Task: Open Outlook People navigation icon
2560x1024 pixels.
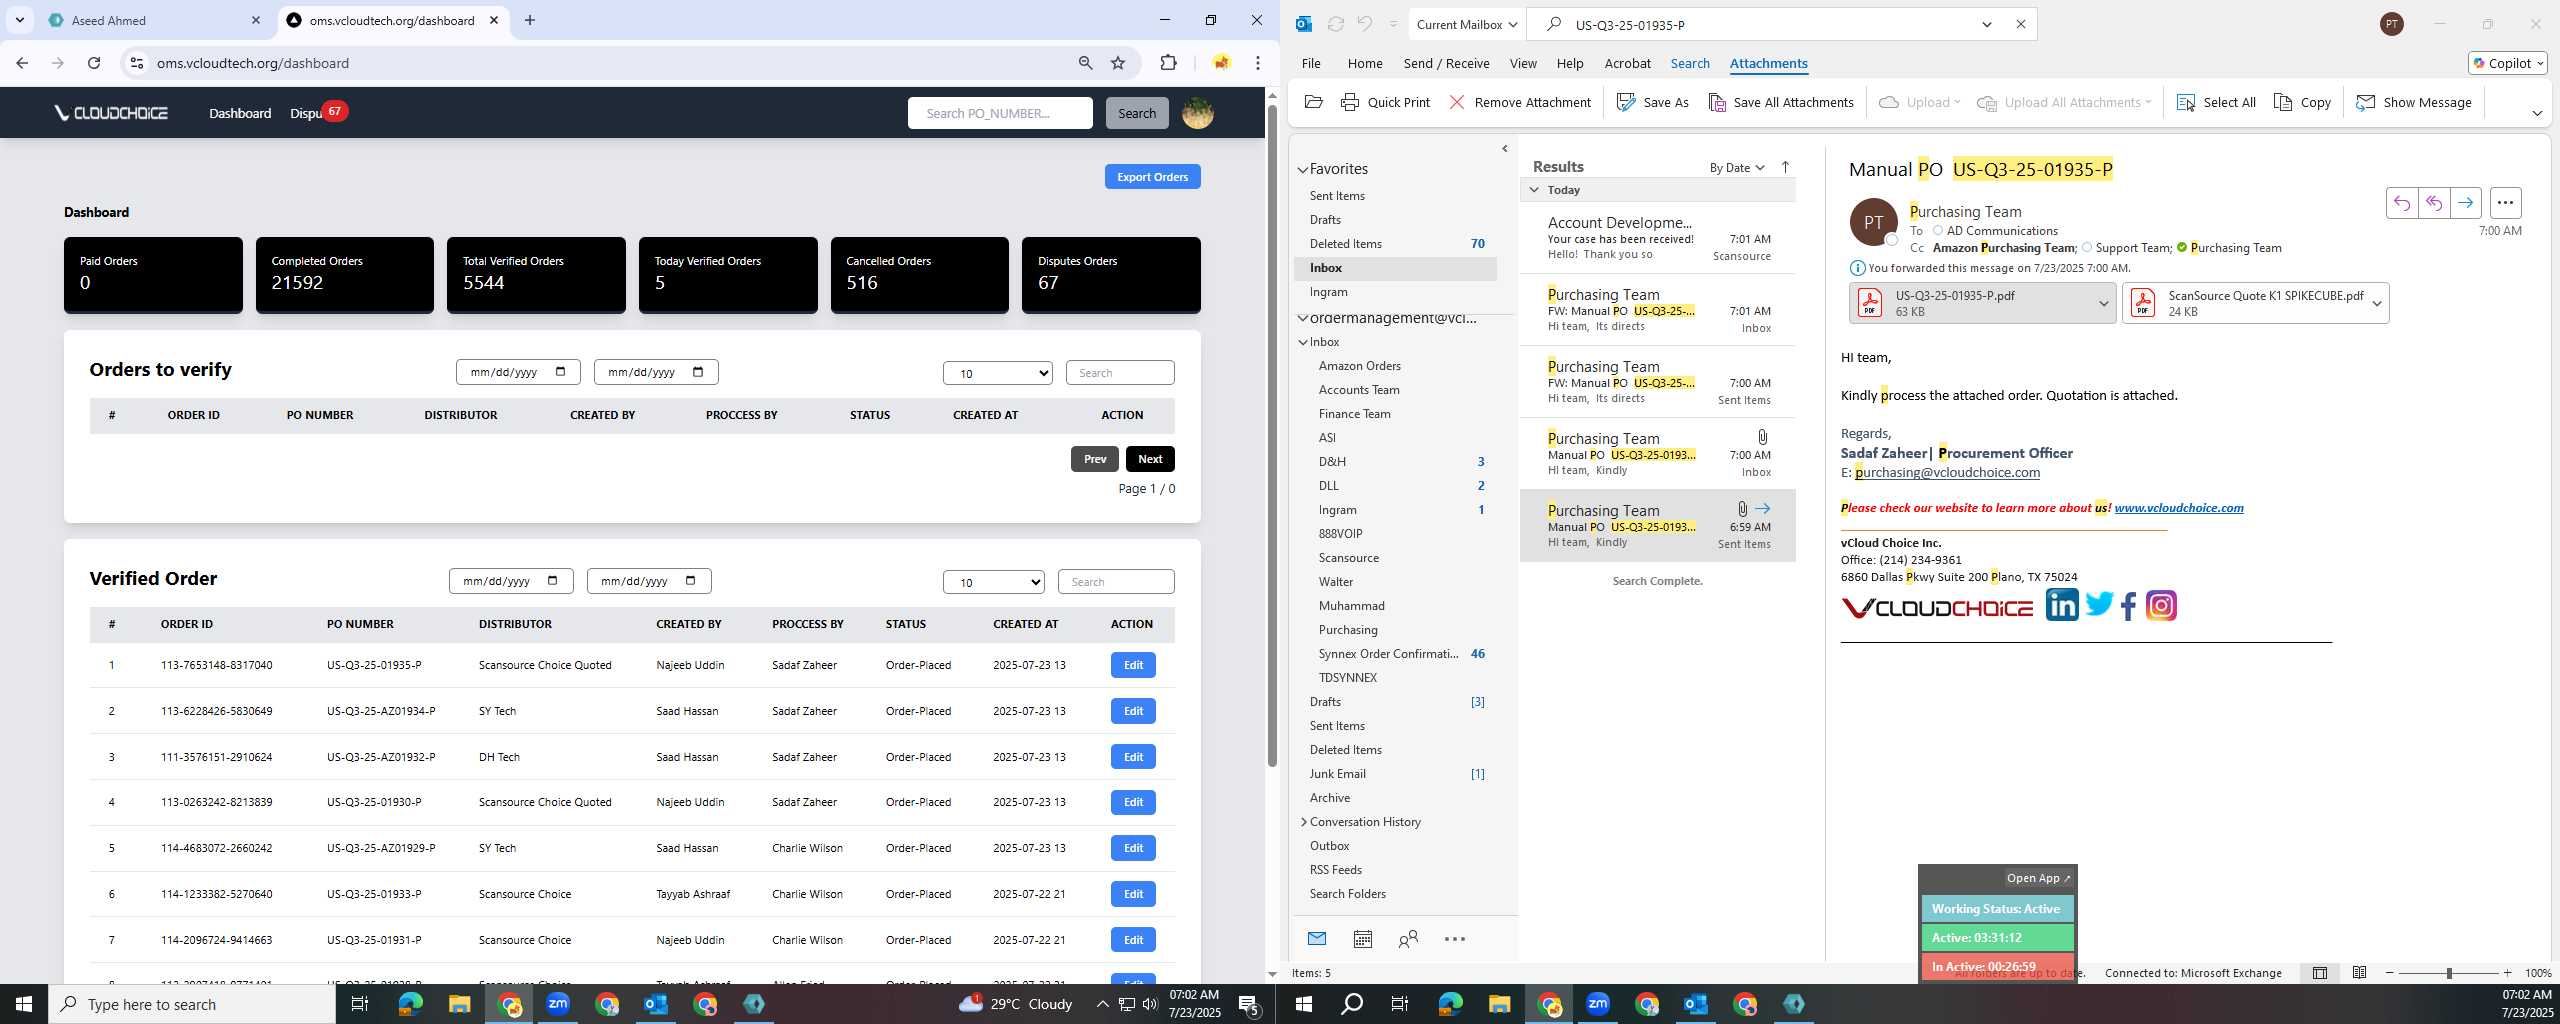Action: pos(1408,938)
